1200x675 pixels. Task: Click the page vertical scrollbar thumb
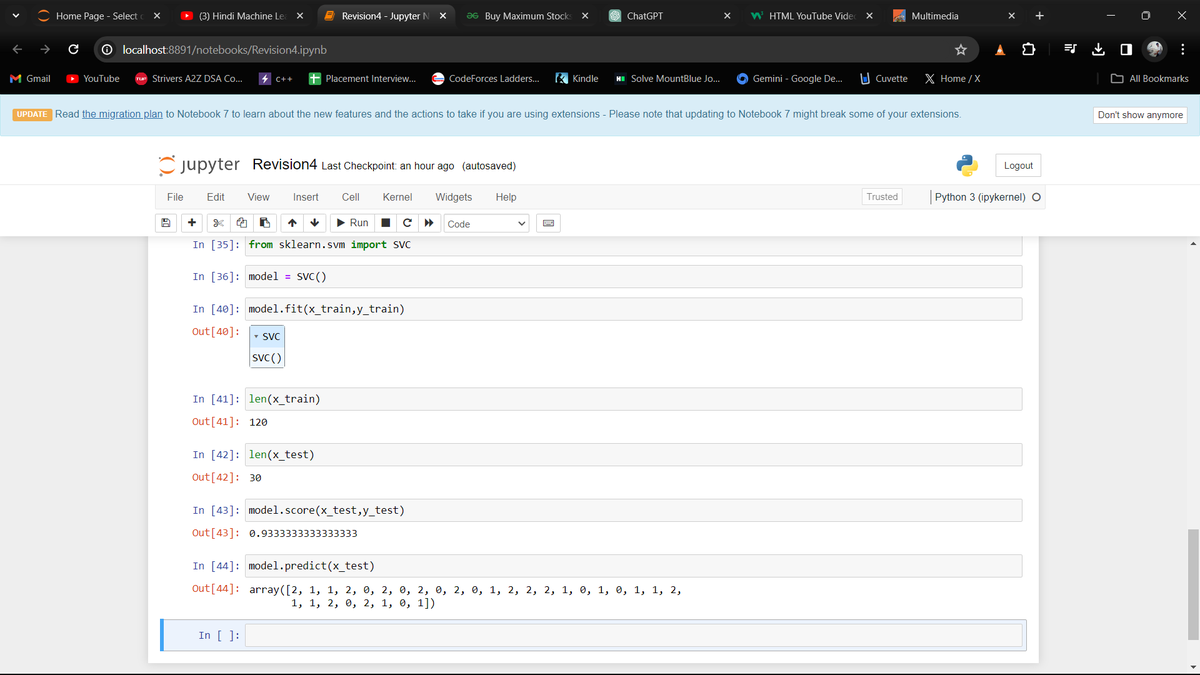point(1192,584)
